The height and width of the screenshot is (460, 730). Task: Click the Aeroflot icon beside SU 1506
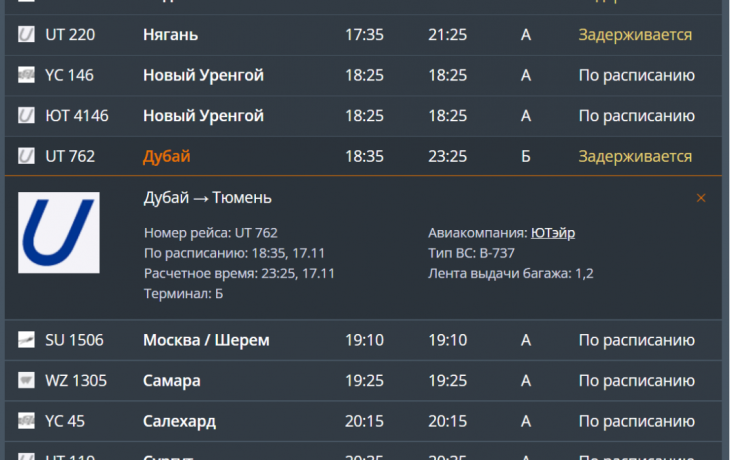coord(27,340)
